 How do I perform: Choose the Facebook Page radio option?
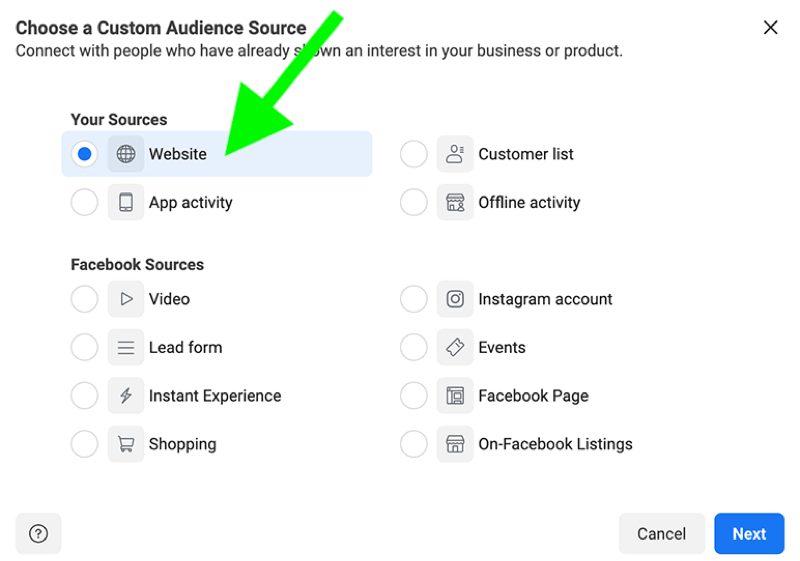tap(414, 396)
